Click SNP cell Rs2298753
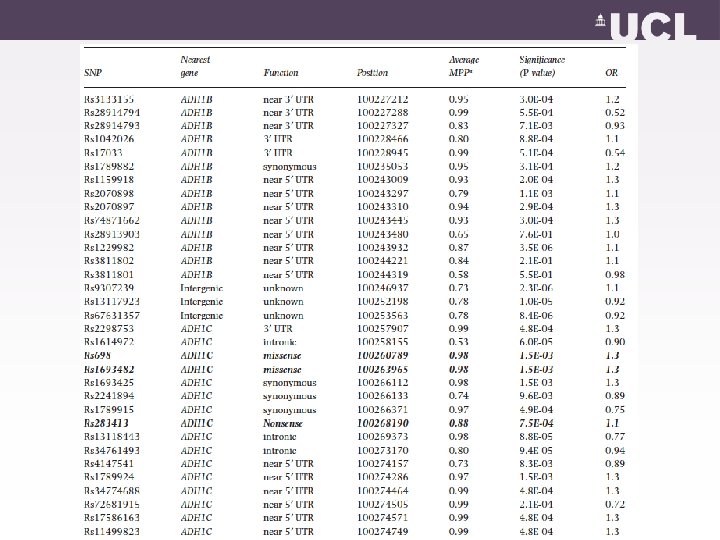Image resolution: width=720 pixels, height=540 pixels. click(109, 329)
